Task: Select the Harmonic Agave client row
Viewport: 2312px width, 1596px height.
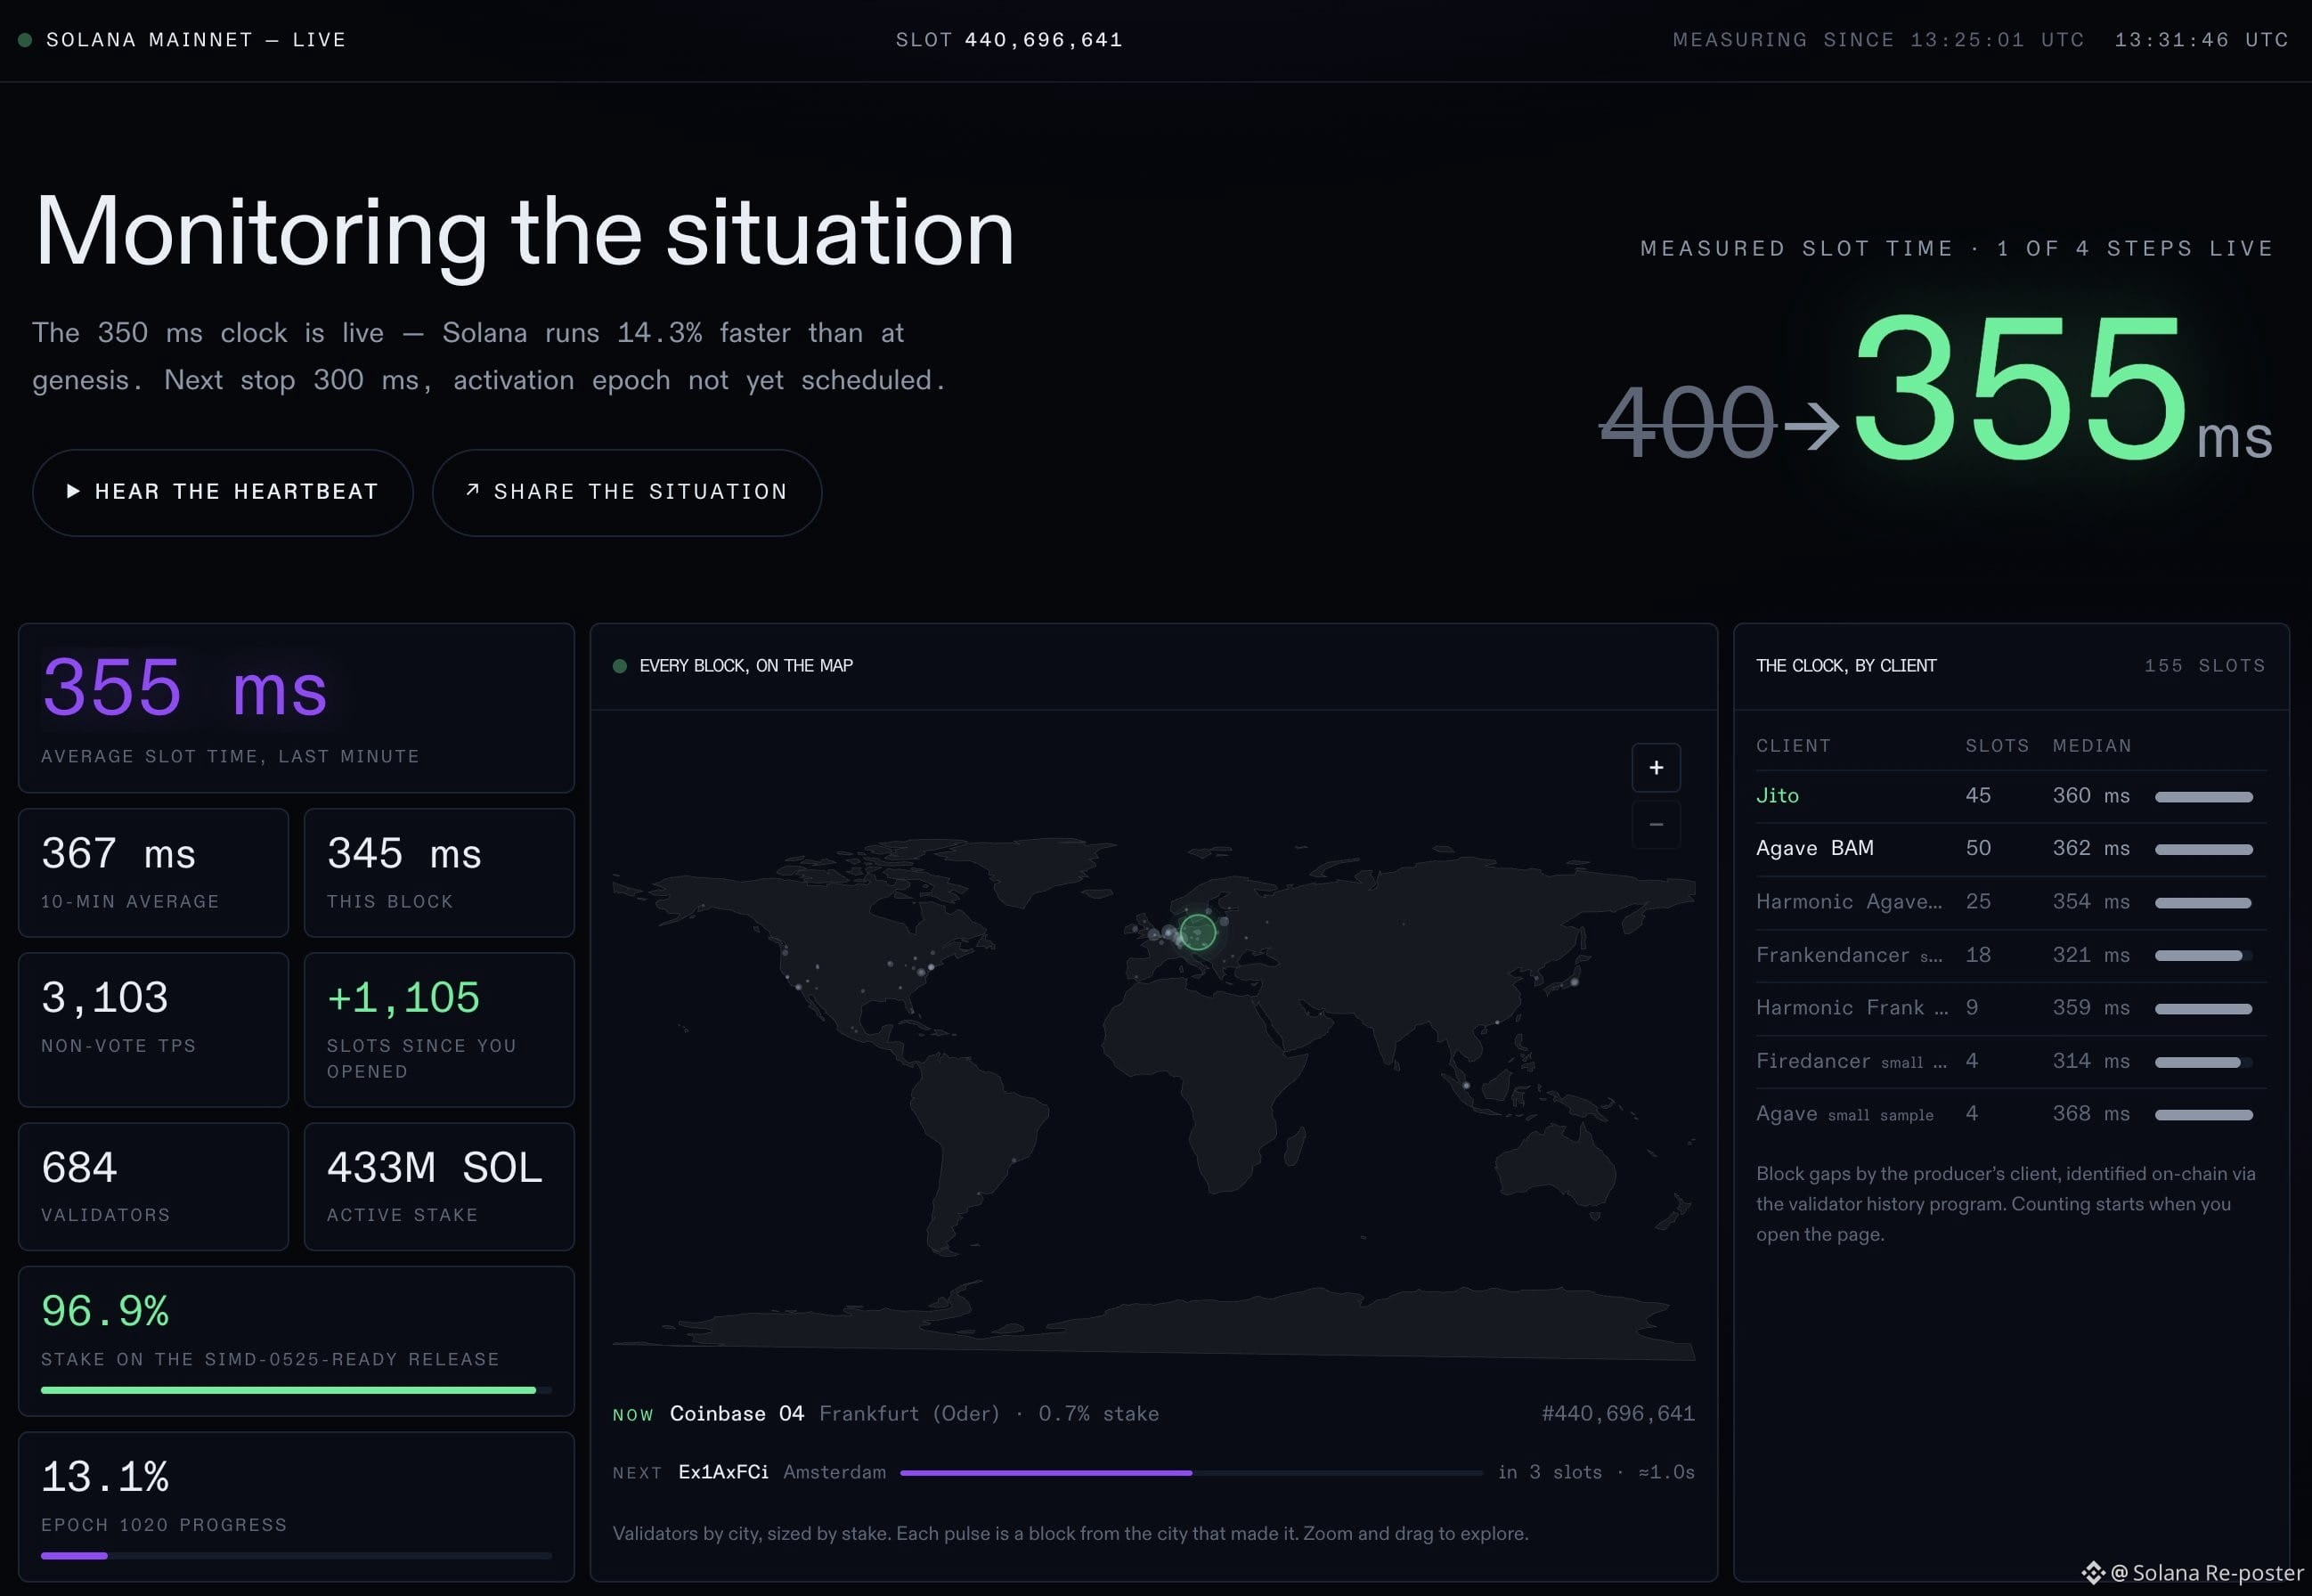Action: point(2010,902)
